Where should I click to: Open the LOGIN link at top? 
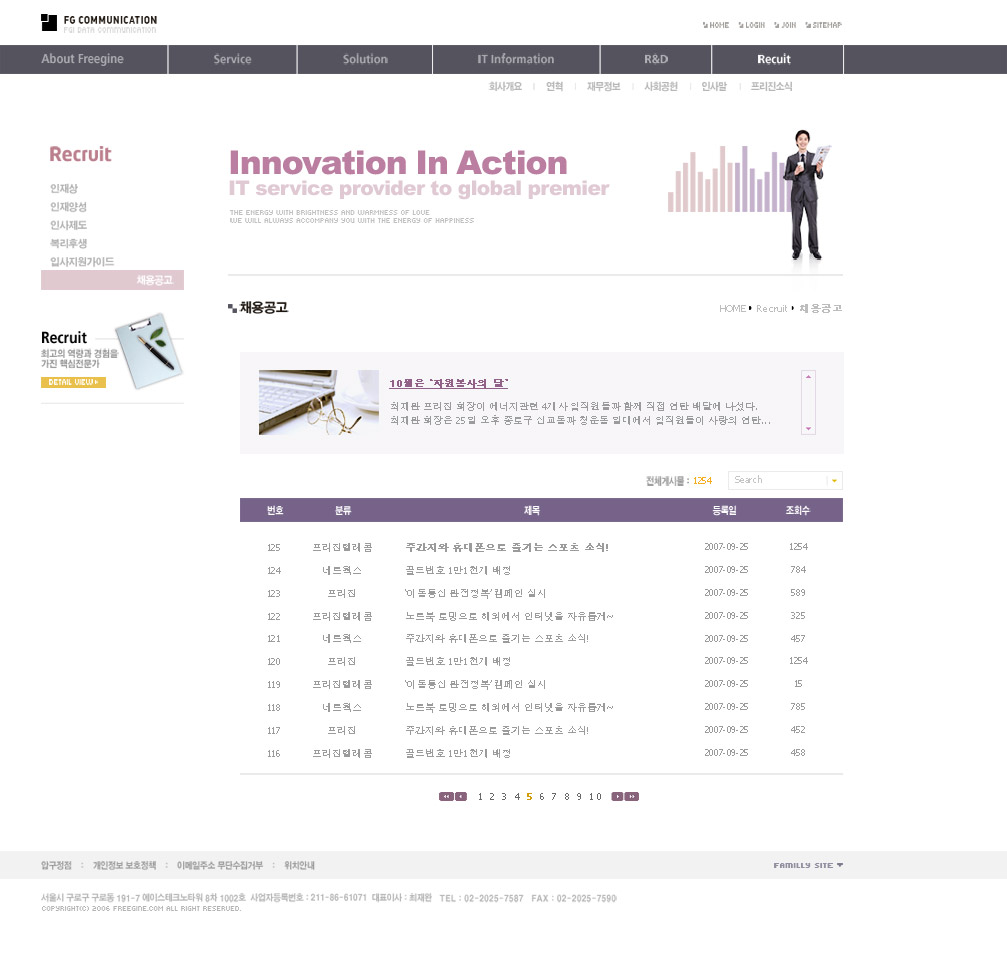751,25
